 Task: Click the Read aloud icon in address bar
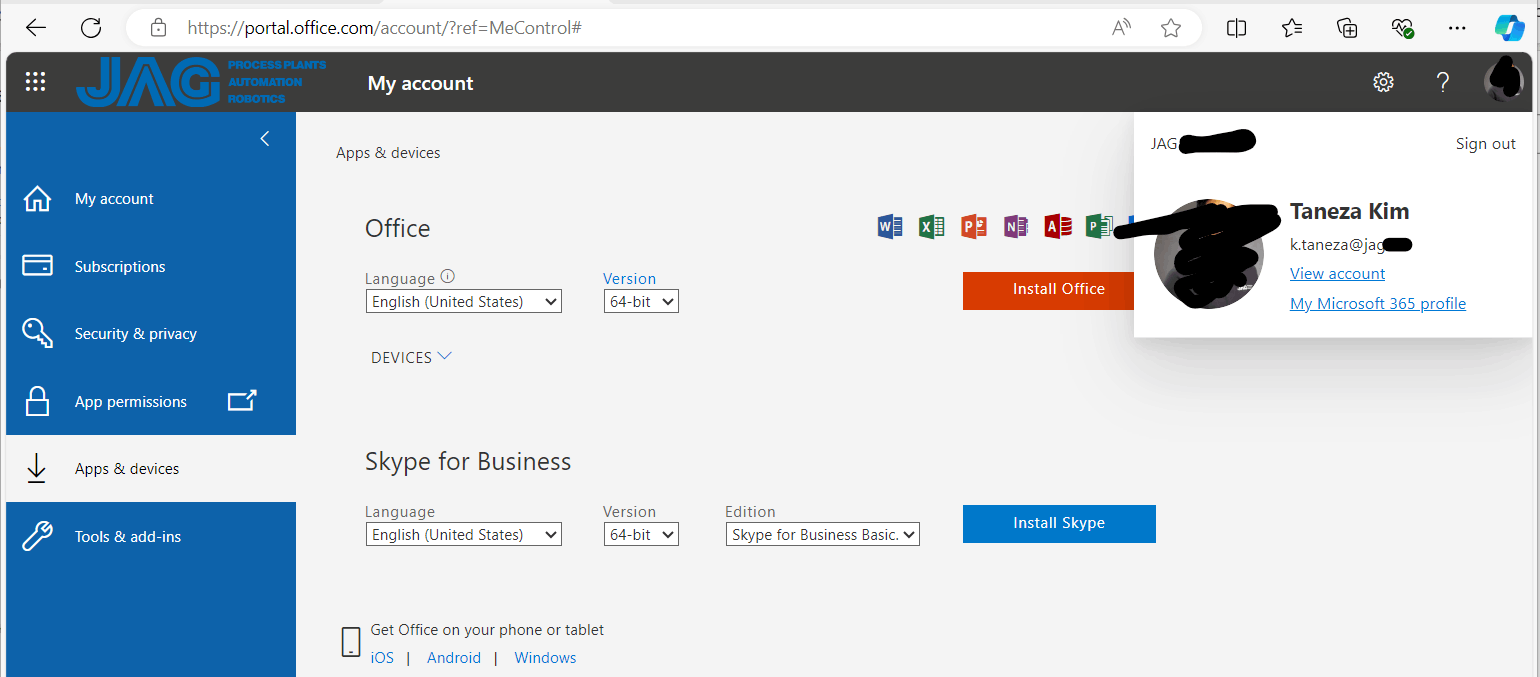tap(1122, 28)
